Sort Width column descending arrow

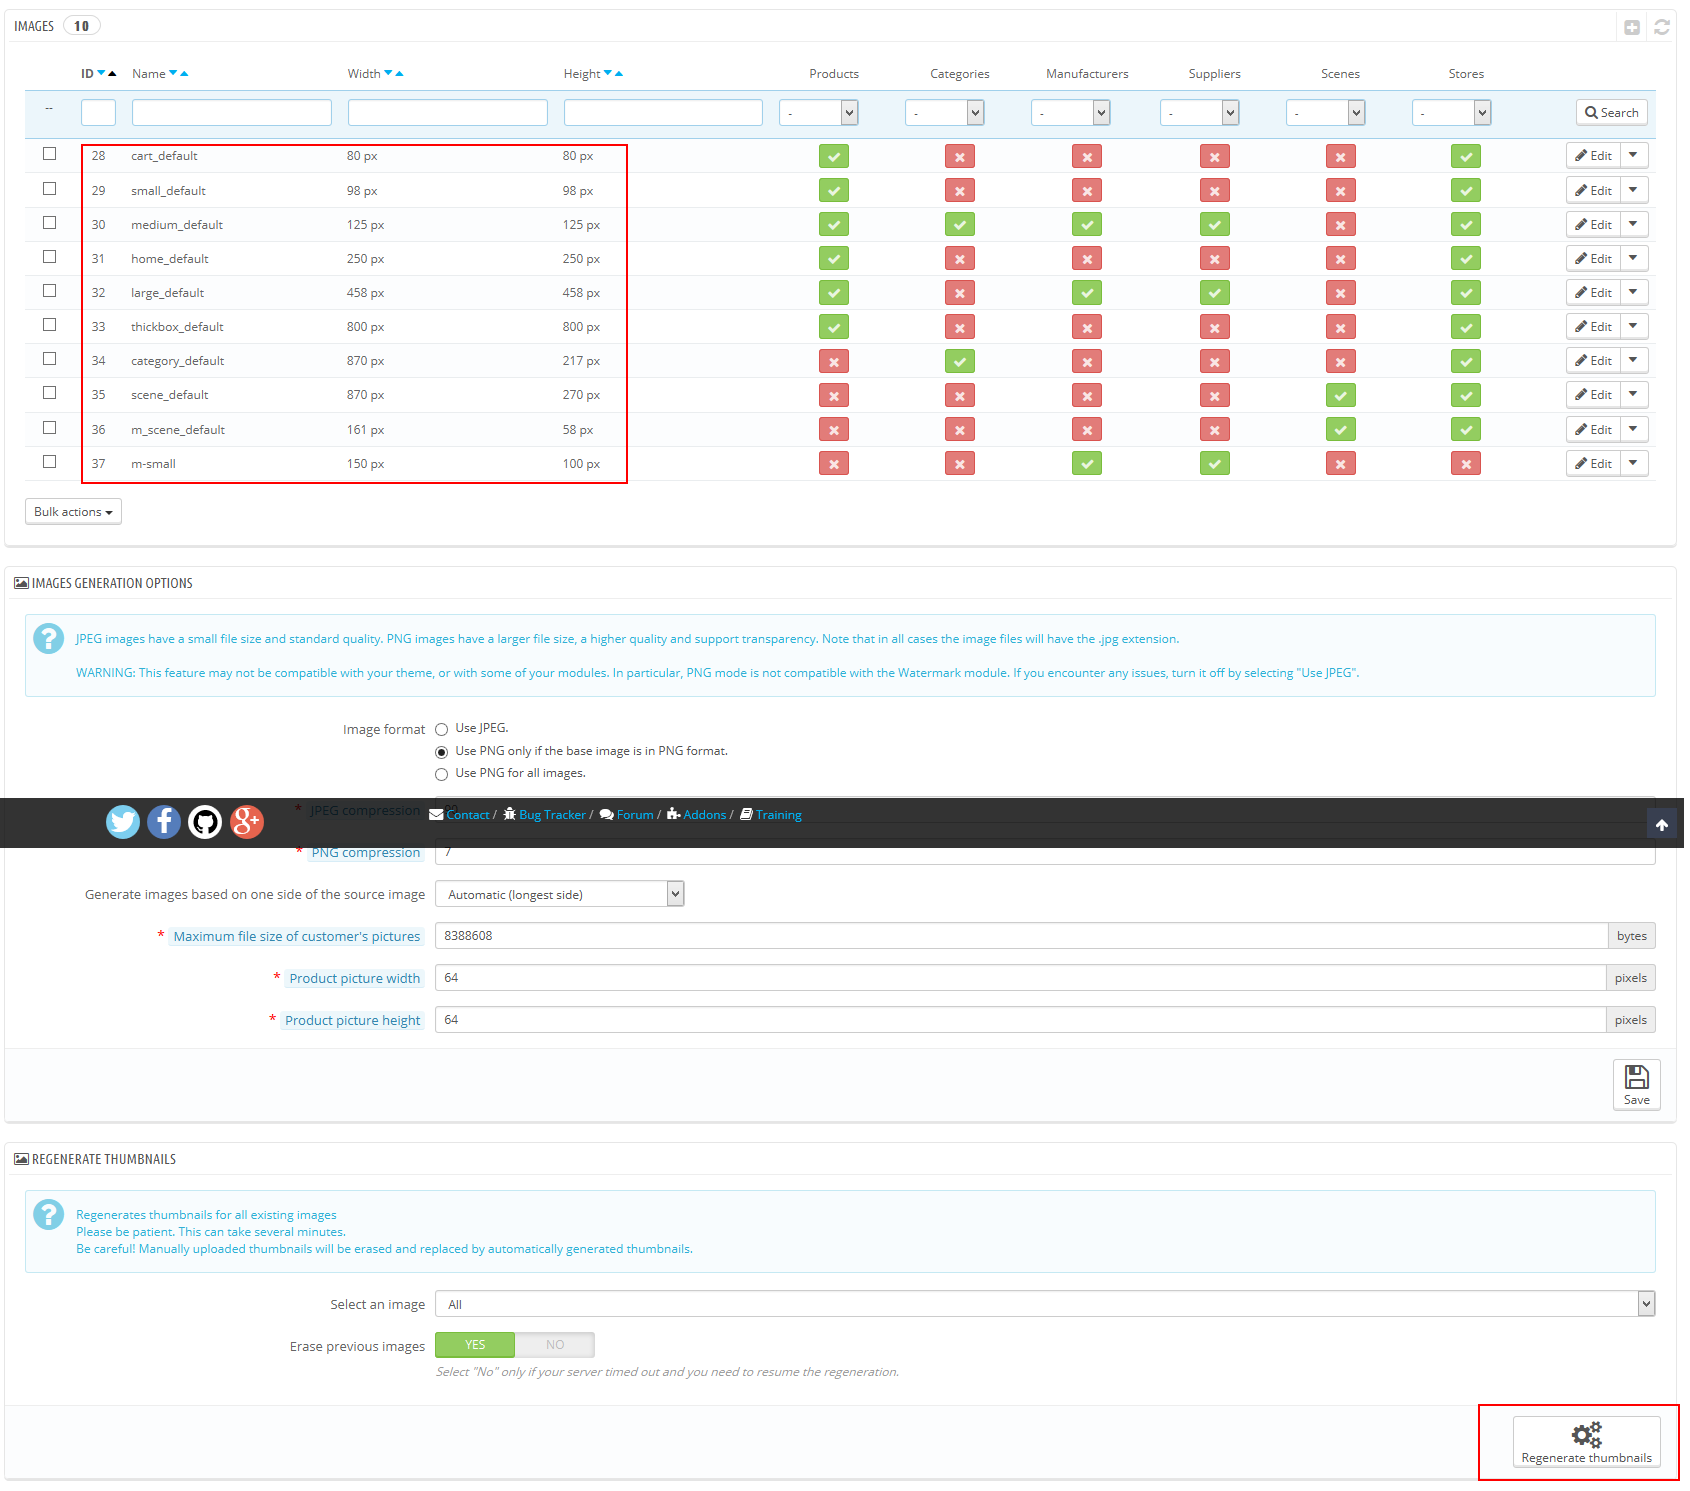click(x=388, y=73)
